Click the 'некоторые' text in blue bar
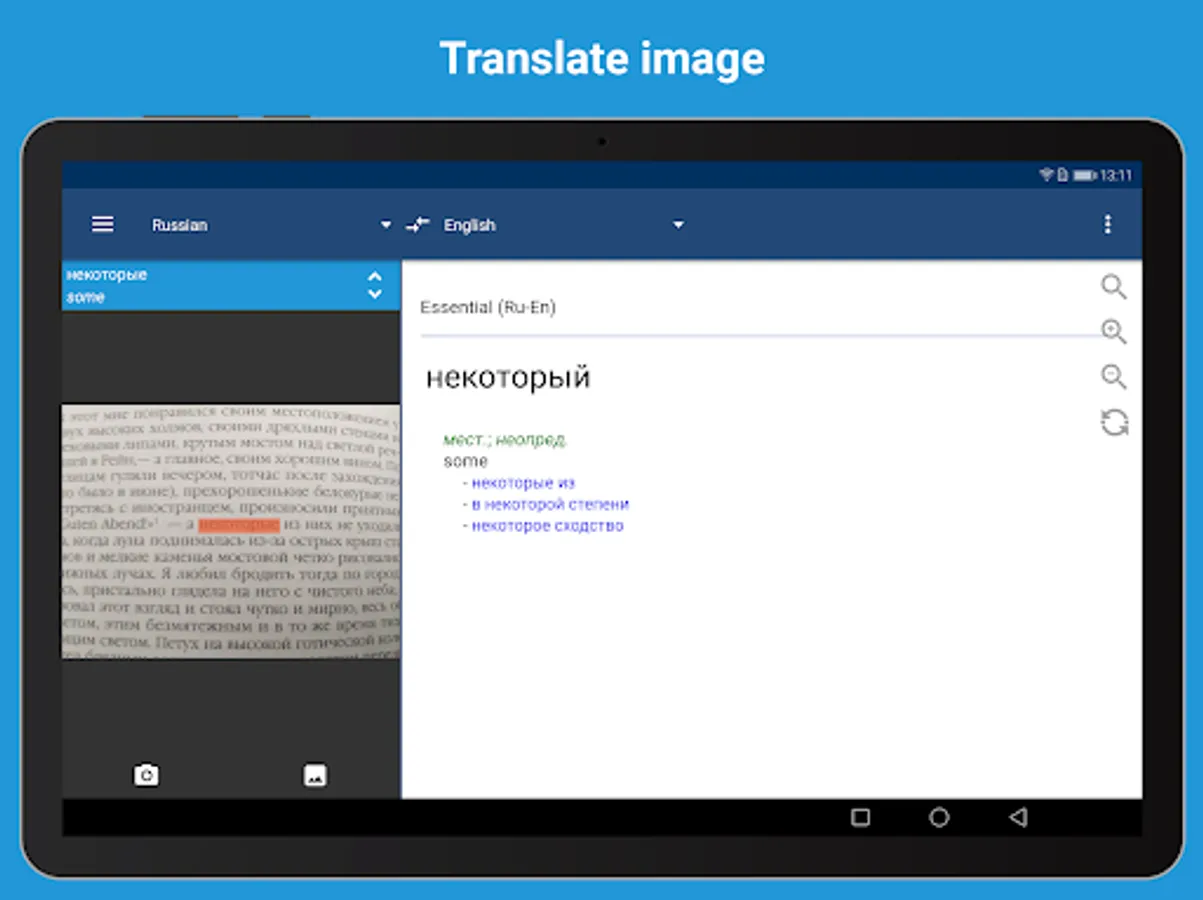 coord(106,275)
